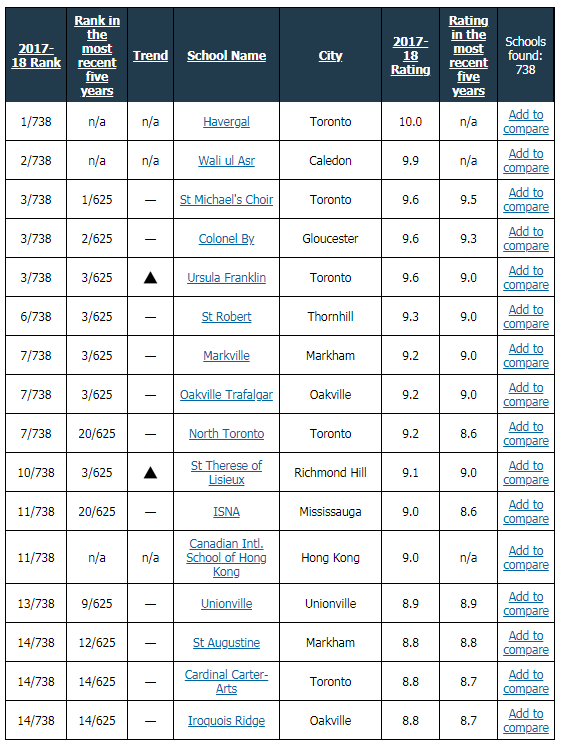Sort by the 2017-18 Rank column header
565x740 pixels.
tap(36, 56)
